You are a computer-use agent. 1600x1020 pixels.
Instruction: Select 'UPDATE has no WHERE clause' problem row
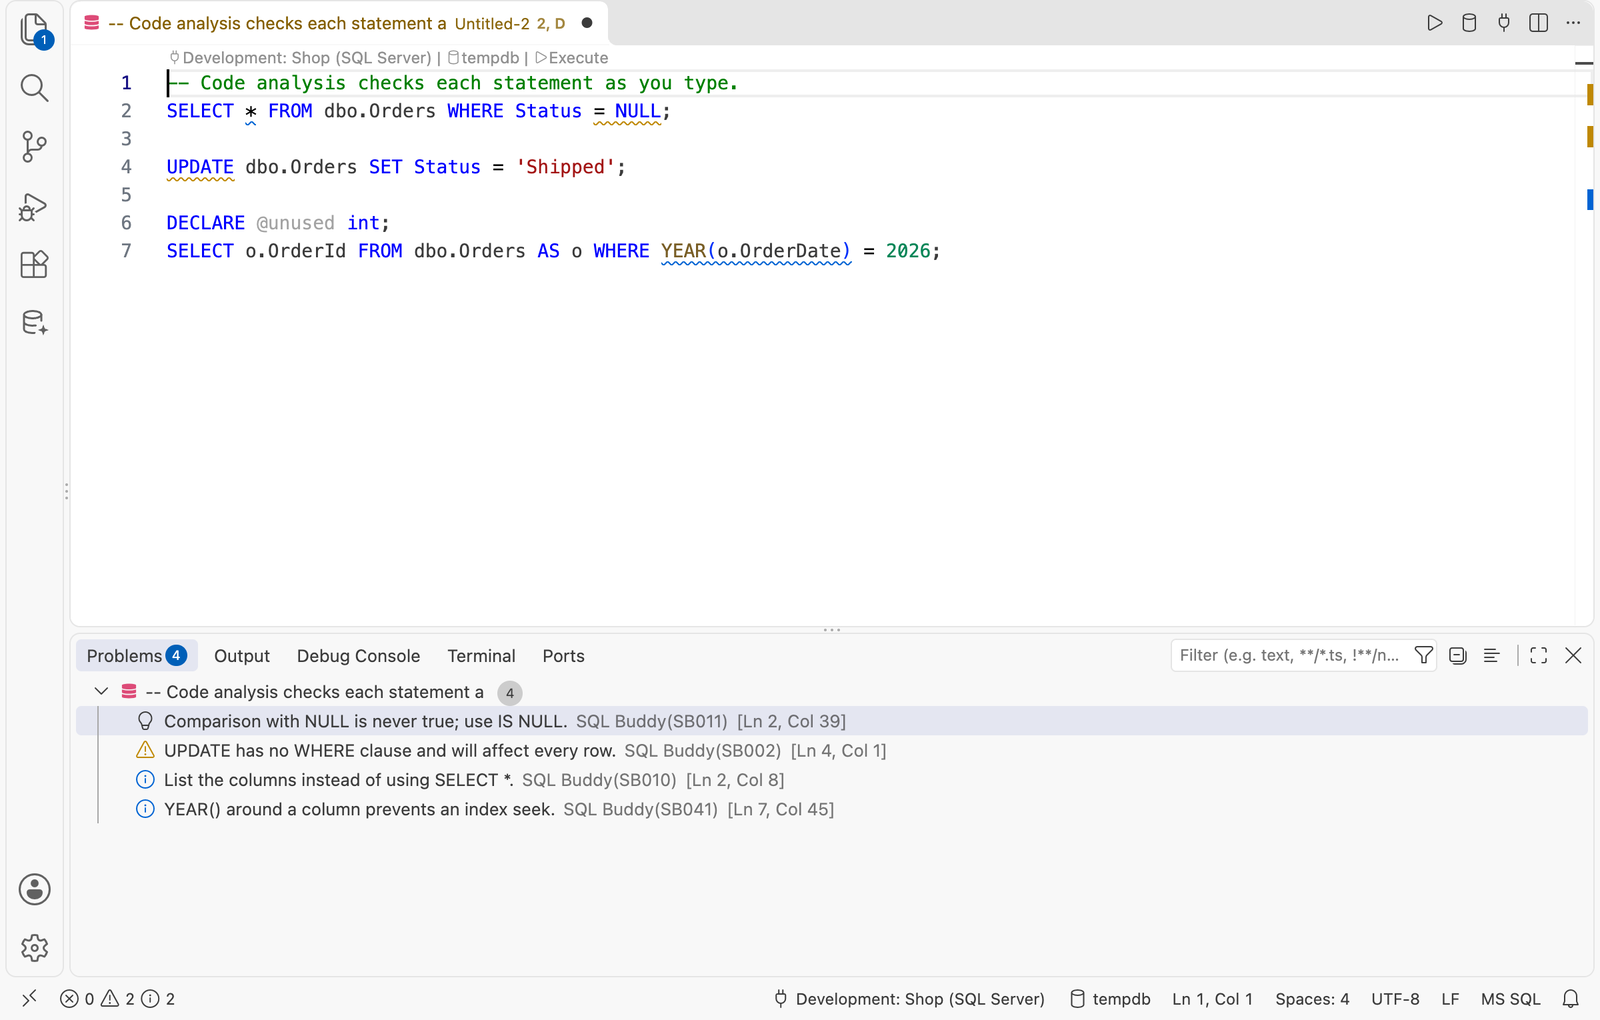point(832,750)
